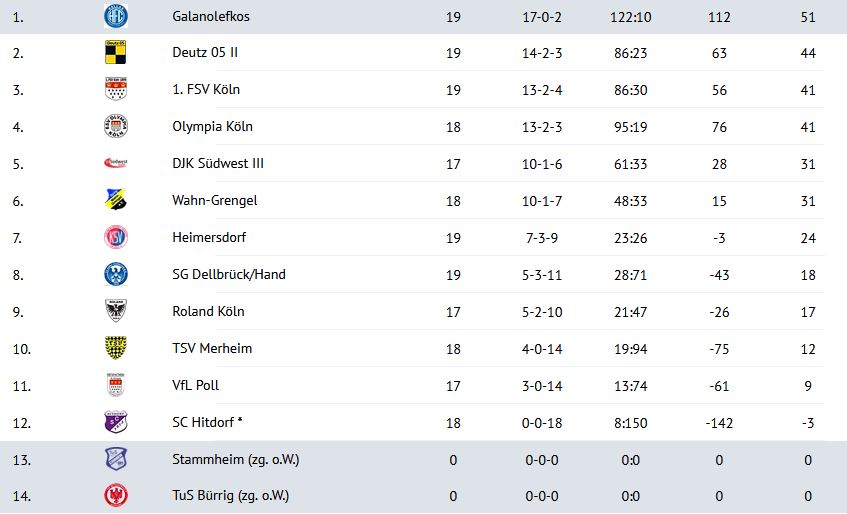
Task: Click the SC Hitdorf * team name
Action: coord(207,423)
